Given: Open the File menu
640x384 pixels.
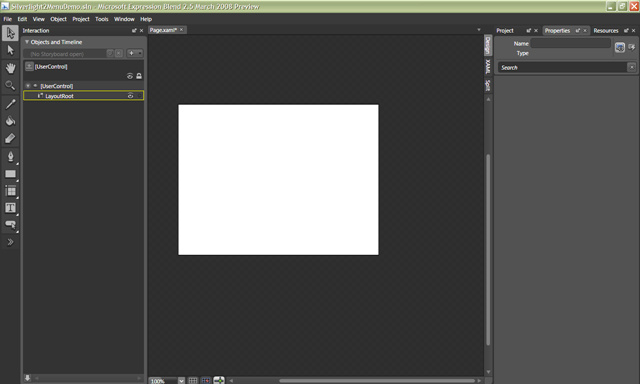Looking at the screenshot, I should [7, 19].
